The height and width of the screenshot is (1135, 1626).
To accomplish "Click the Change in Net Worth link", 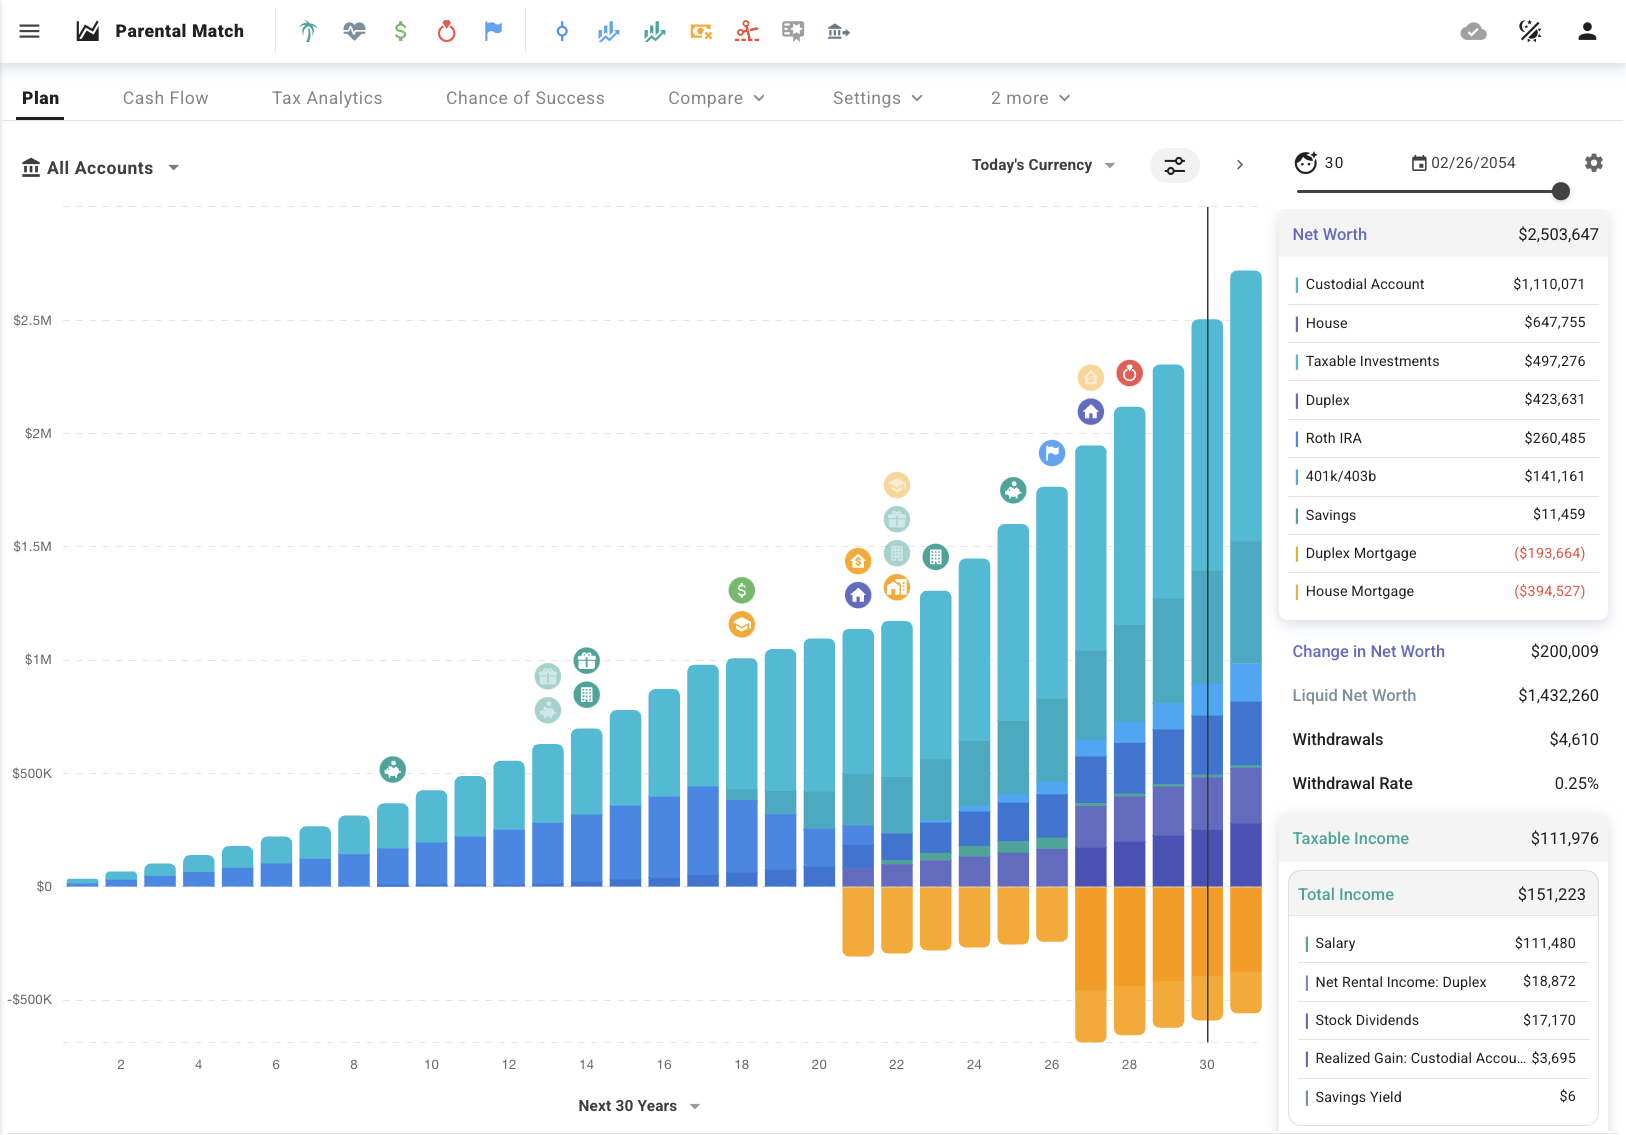I will coord(1368,651).
